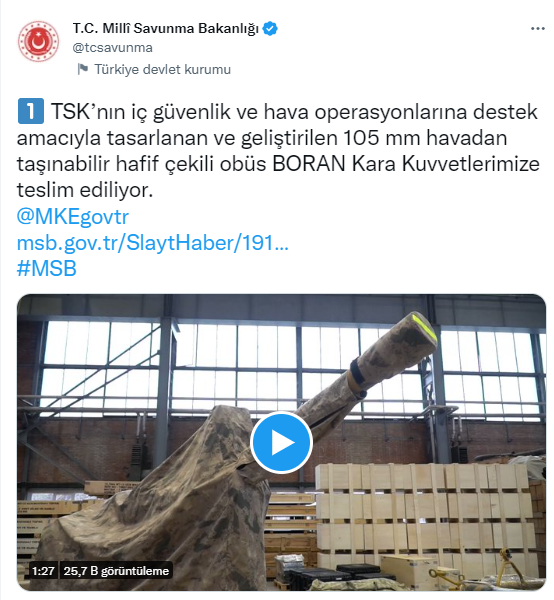Click the video thumbnail's wooden crates area

423,513
